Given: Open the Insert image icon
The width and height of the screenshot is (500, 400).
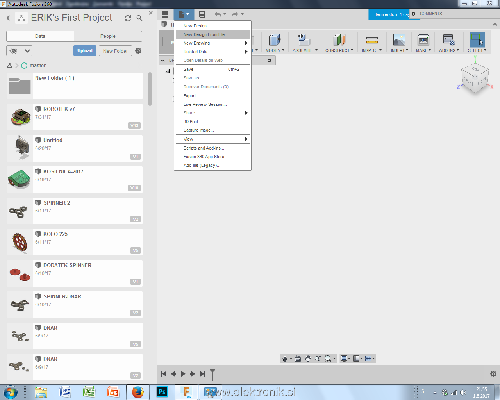Looking at the screenshot, I should [399, 40].
